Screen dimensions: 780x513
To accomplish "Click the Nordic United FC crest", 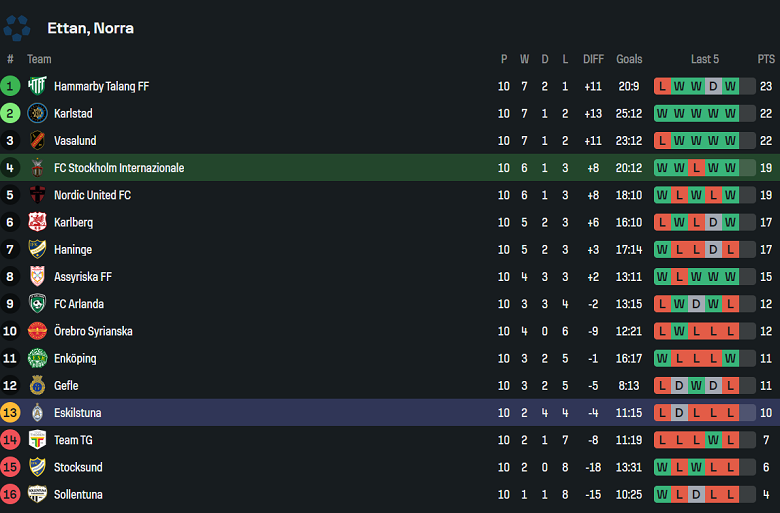I will pyautogui.click(x=37, y=195).
